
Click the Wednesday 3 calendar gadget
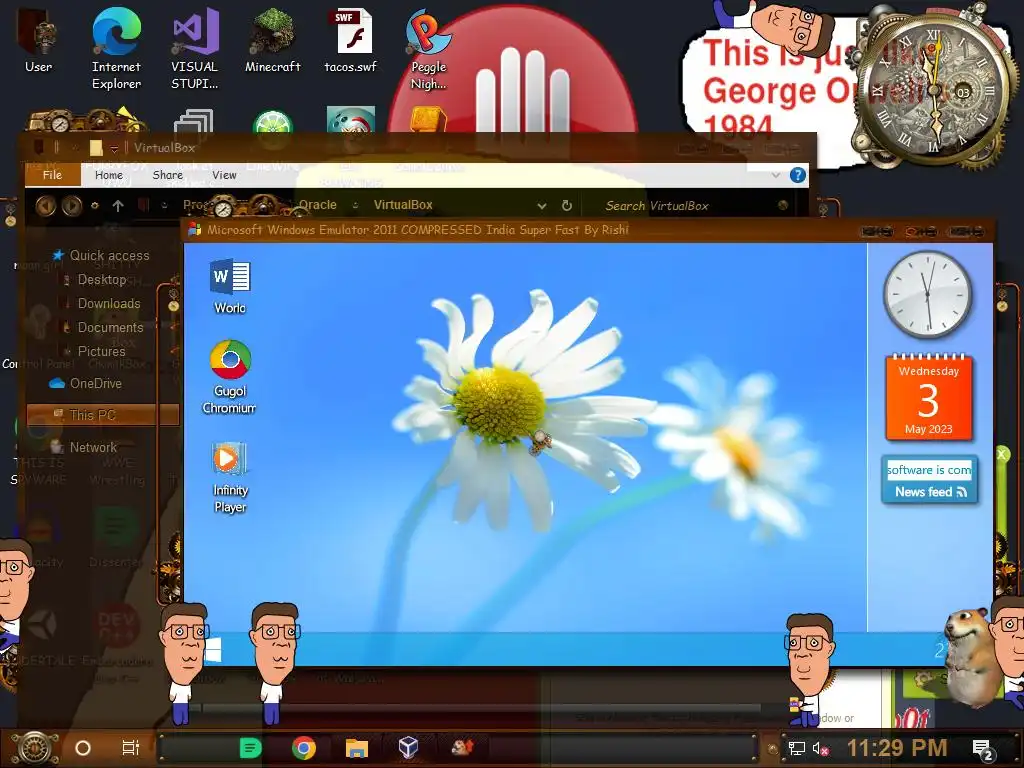click(929, 397)
